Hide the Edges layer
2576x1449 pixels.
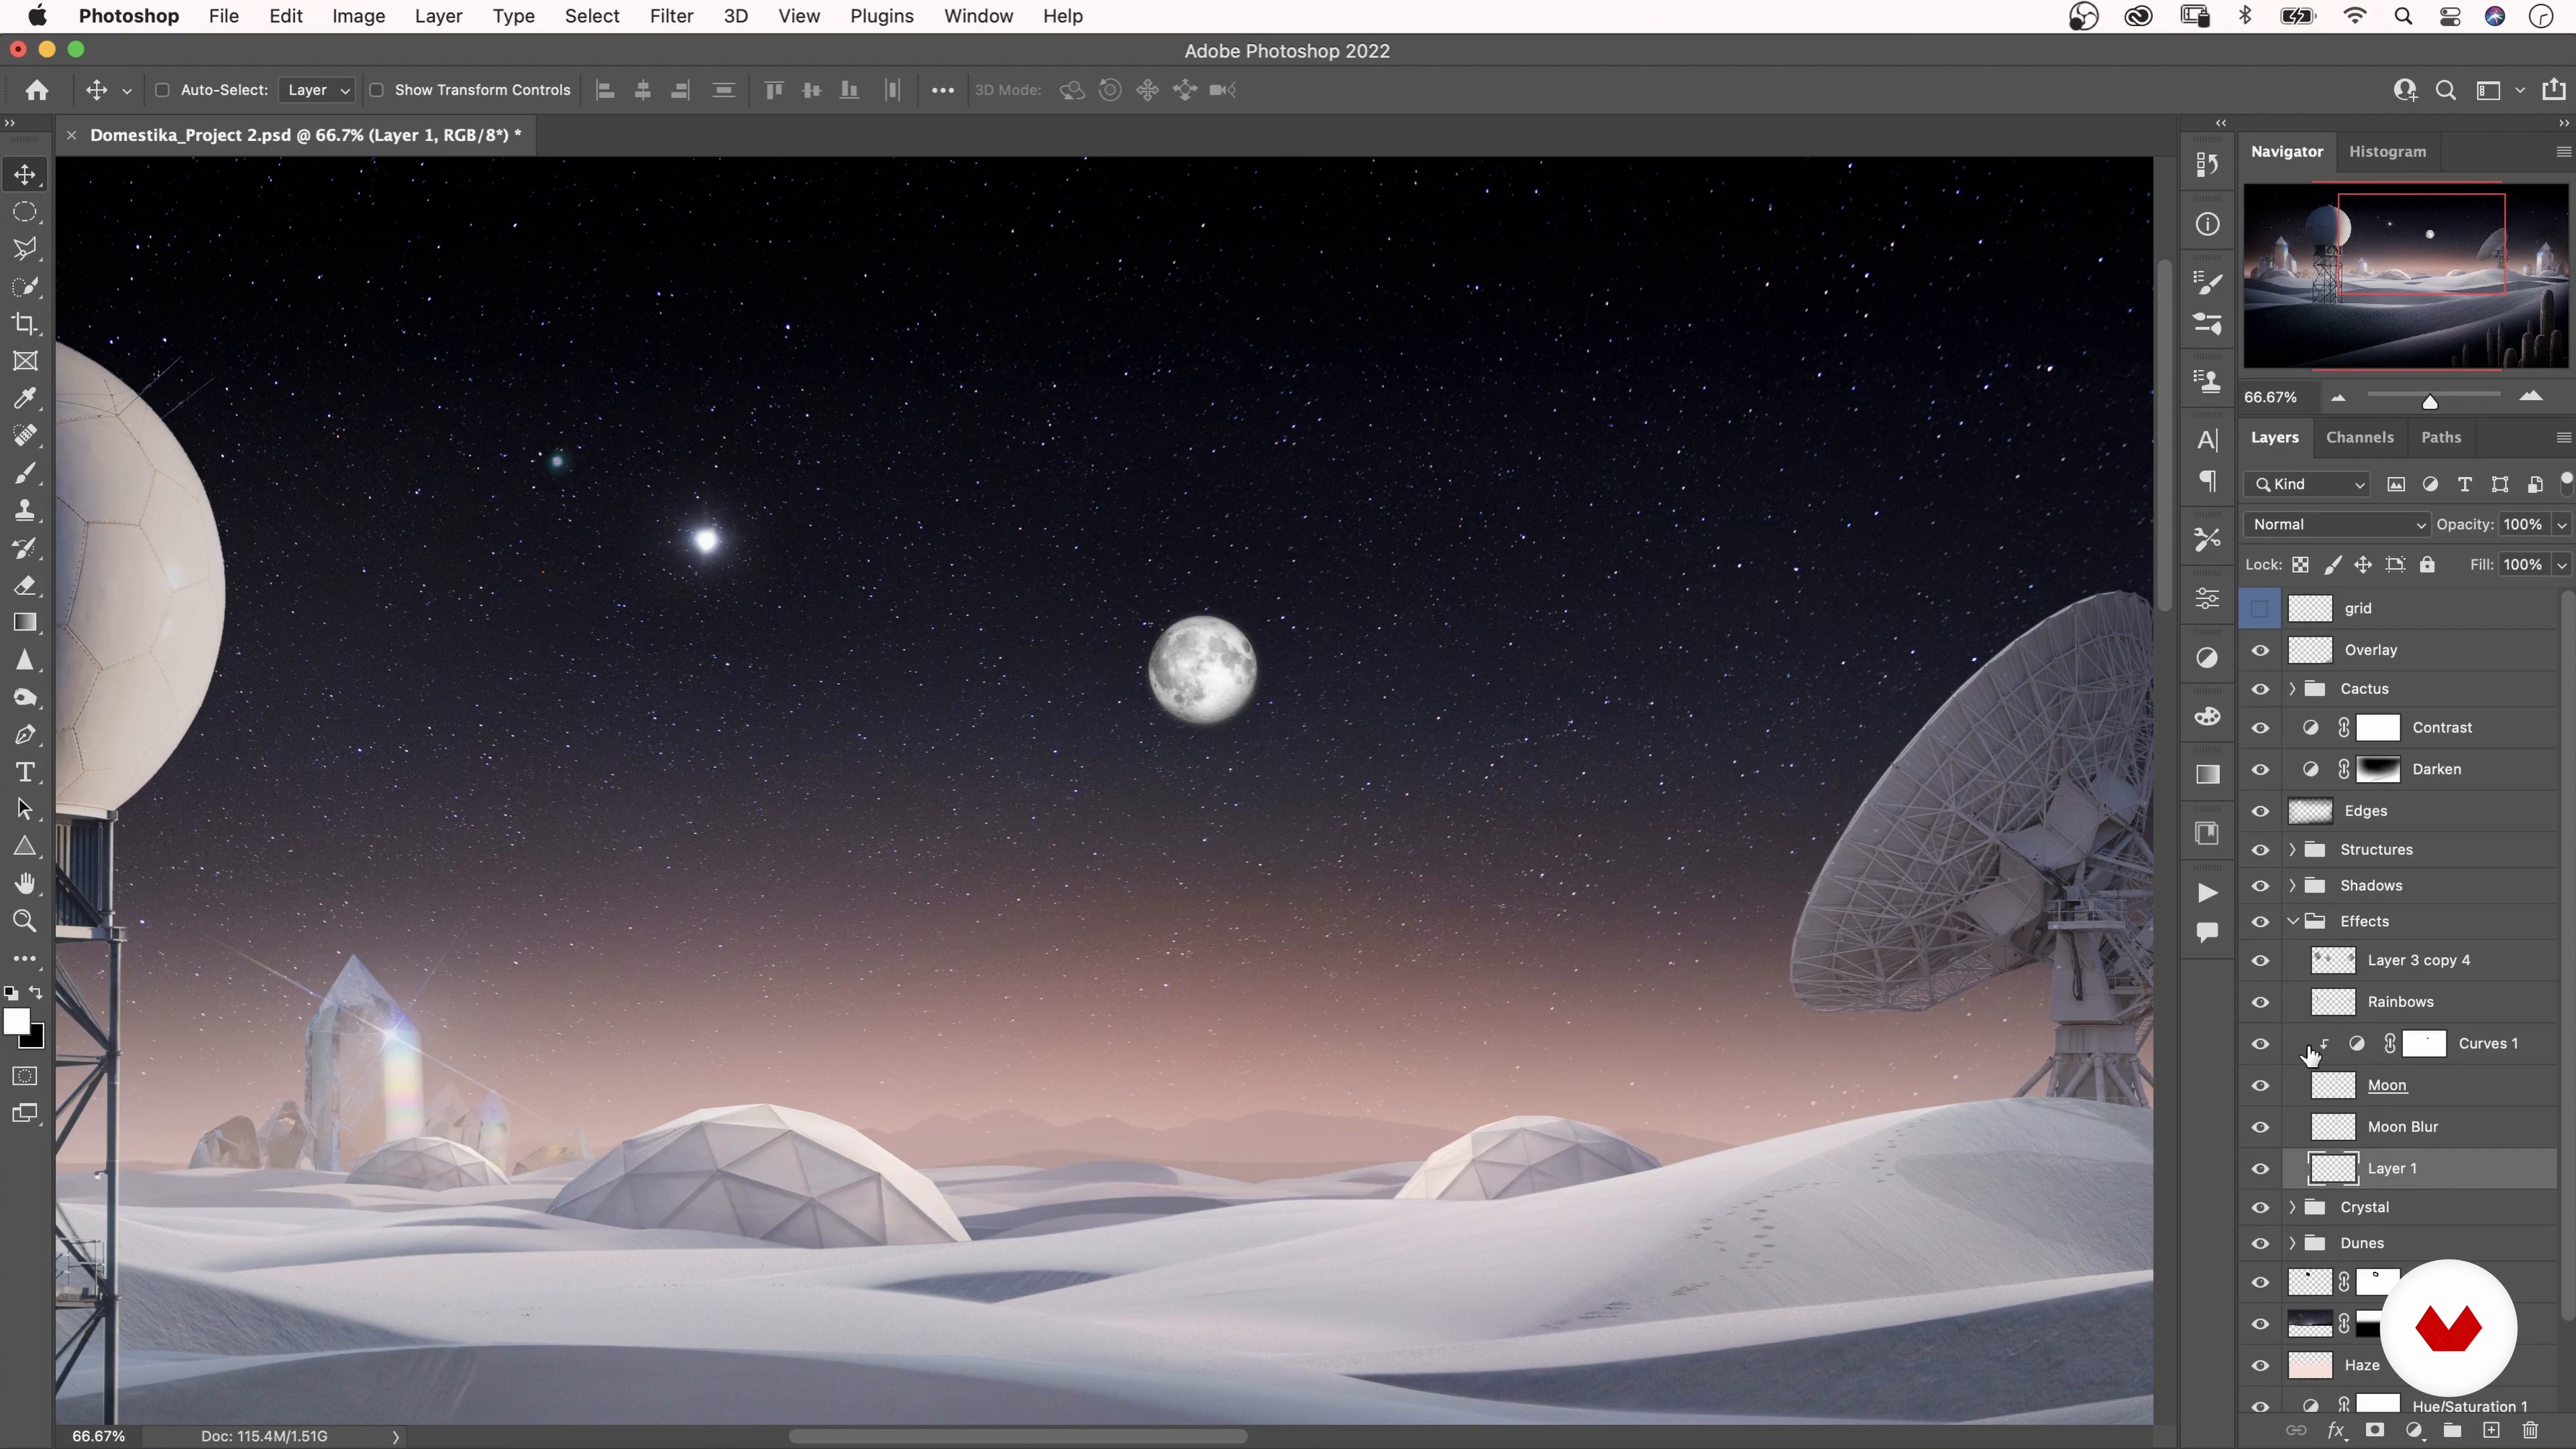[x=2260, y=811]
